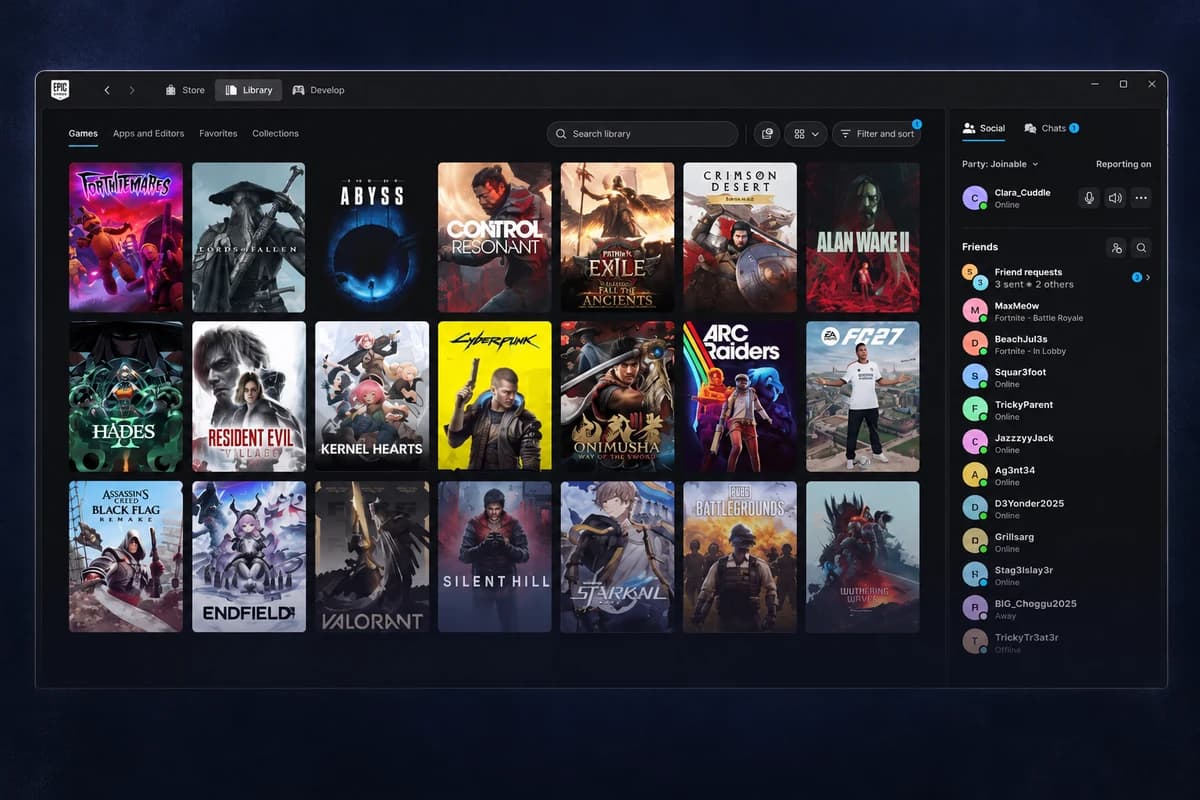The height and width of the screenshot is (800, 1200).
Task: Open the Resident Evil Village tile
Action: point(249,396)
